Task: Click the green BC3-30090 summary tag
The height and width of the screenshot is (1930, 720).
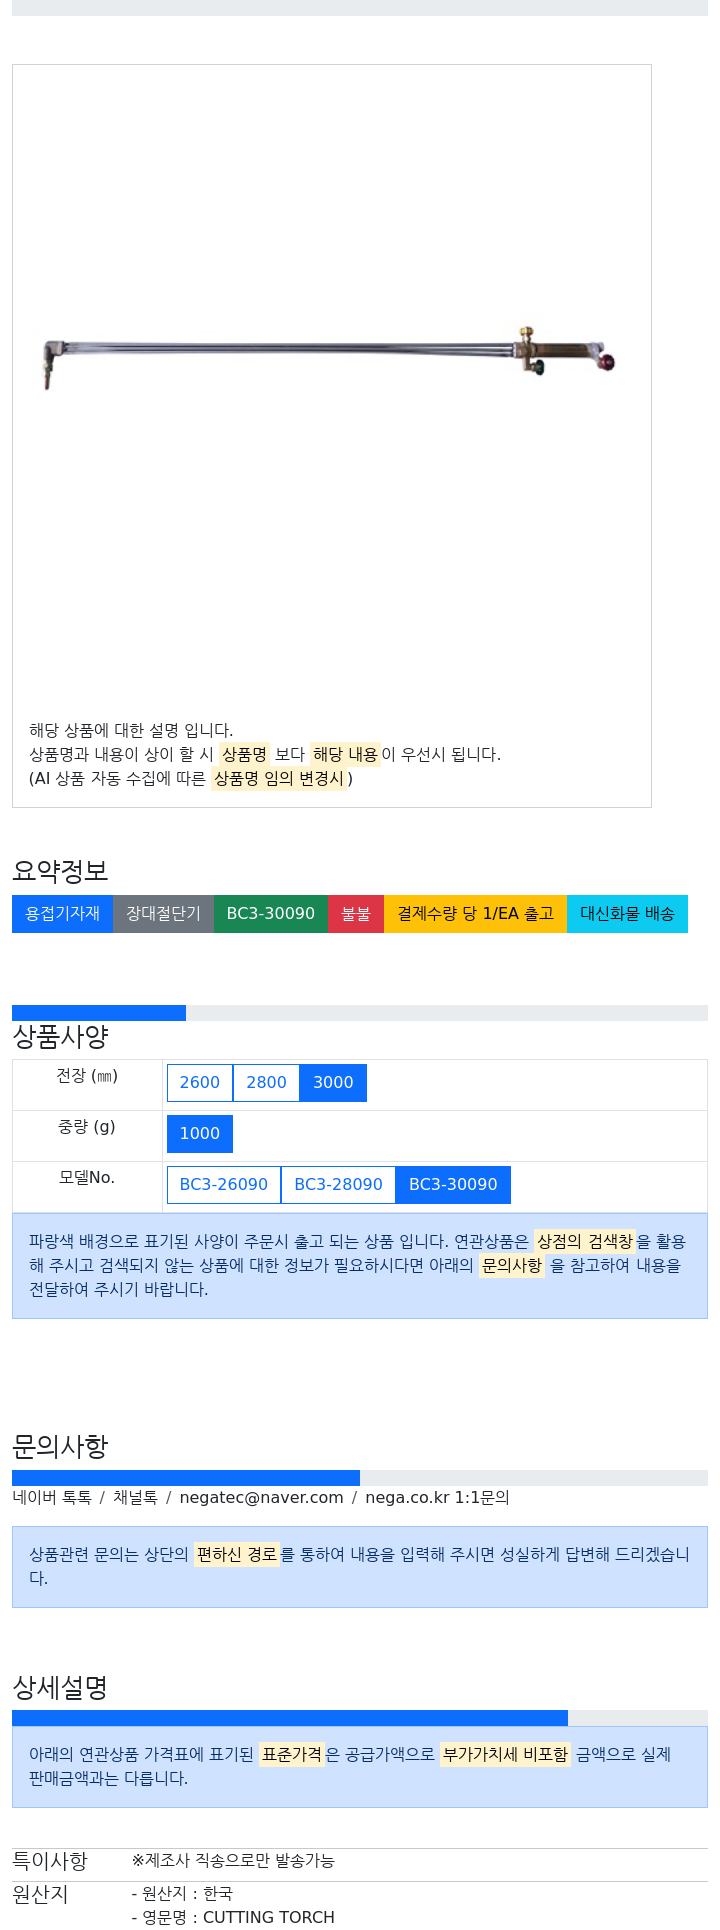Action: (x=271, y=914)
